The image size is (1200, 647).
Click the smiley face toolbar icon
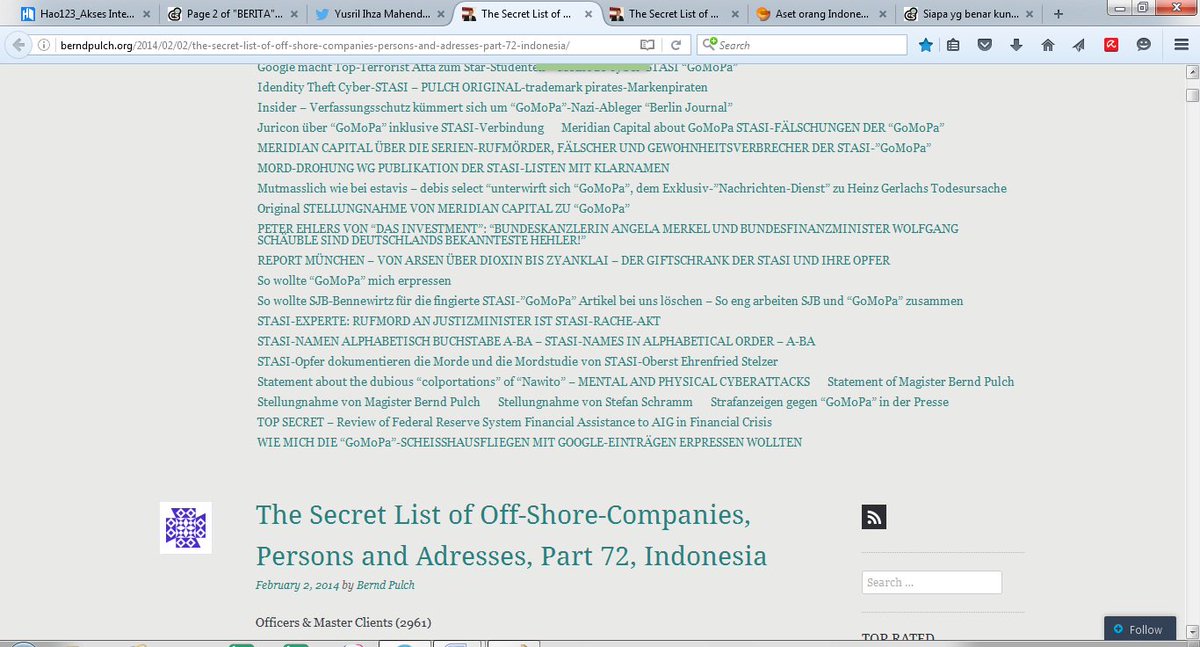point(1143,45)
